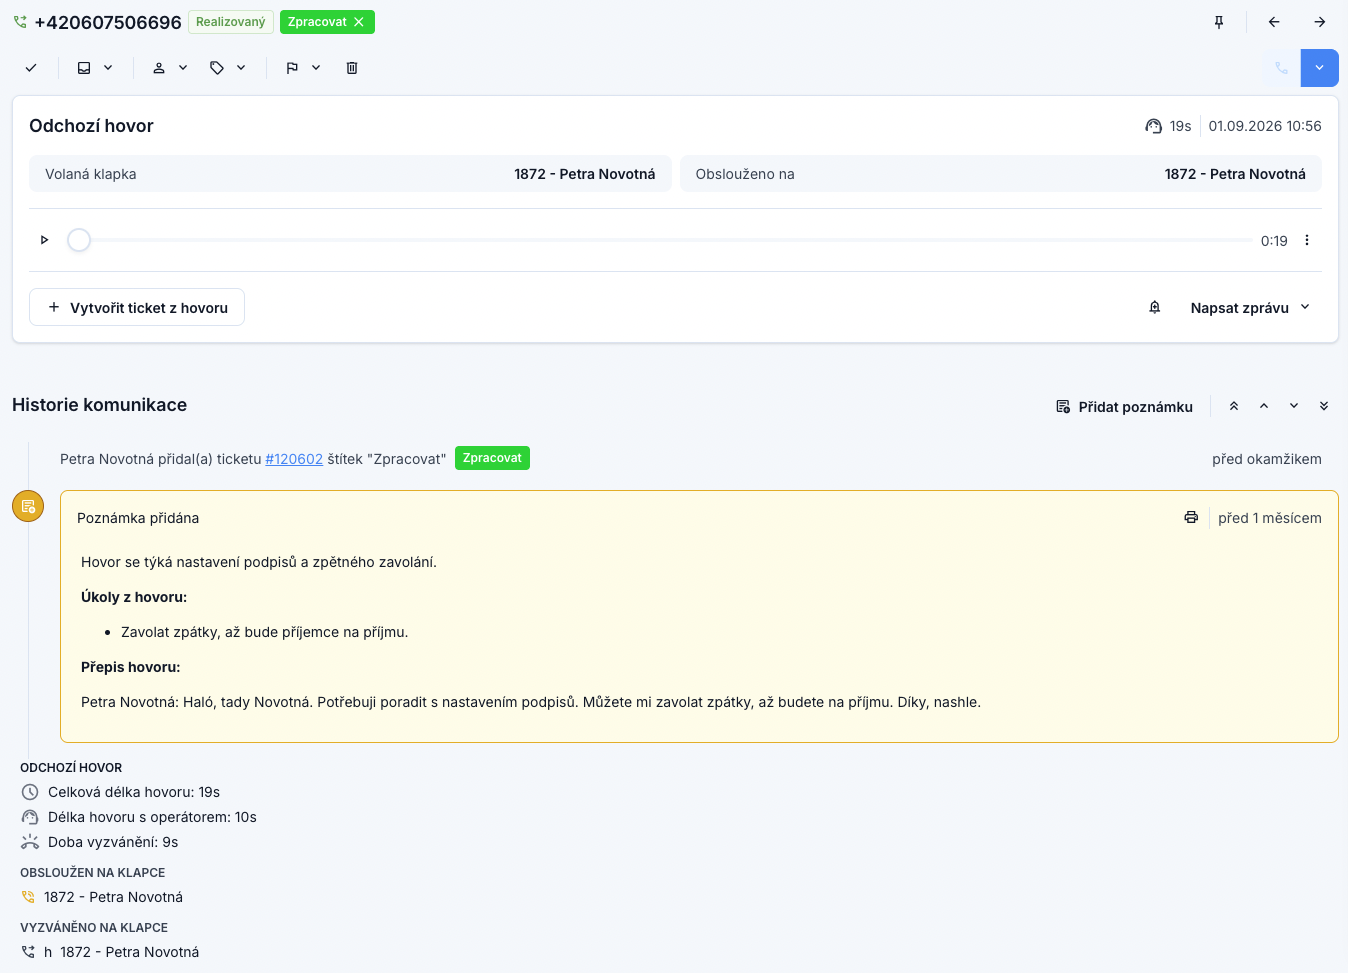The image size is (1348, 973).
Task: Move down one history item chevron
Action: click(x=1294, y=406)
